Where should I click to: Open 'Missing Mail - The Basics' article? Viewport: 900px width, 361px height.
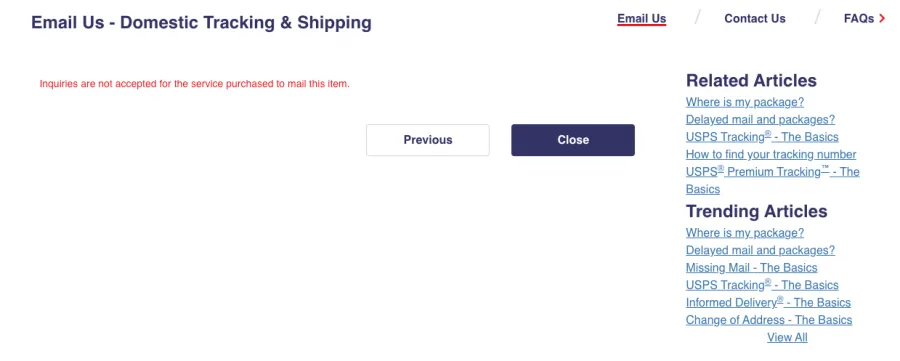[x=751, y=268]
